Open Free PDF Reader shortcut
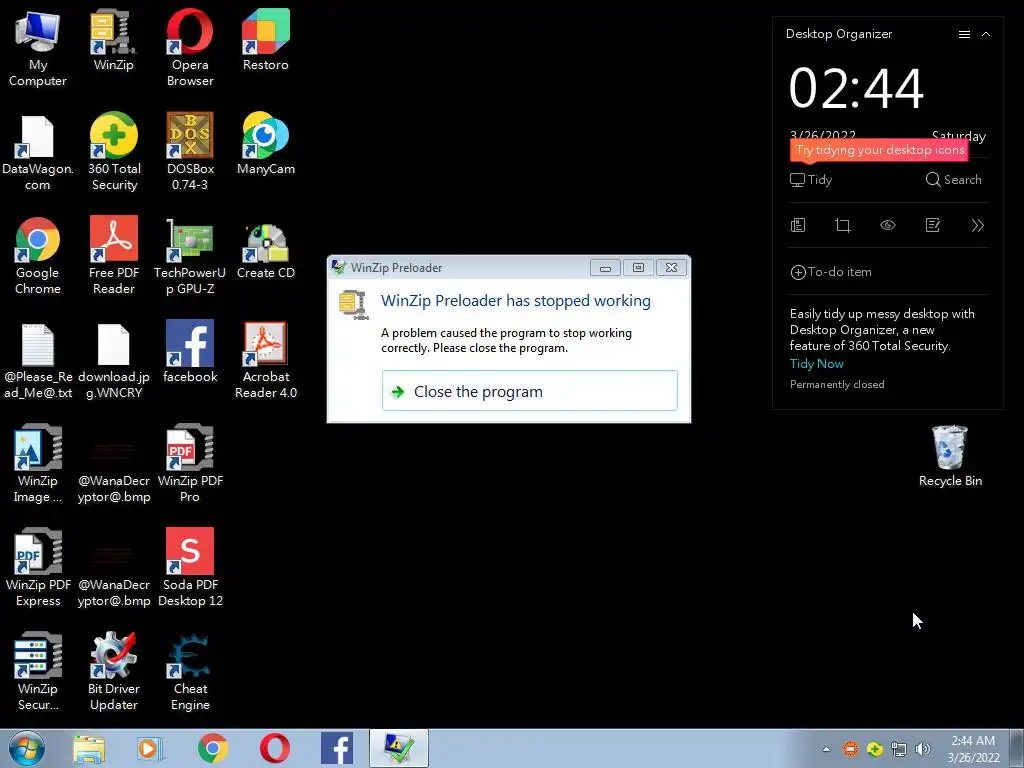Image resolution: width=1024 pixels, height=768 pixels. [114, 255]
